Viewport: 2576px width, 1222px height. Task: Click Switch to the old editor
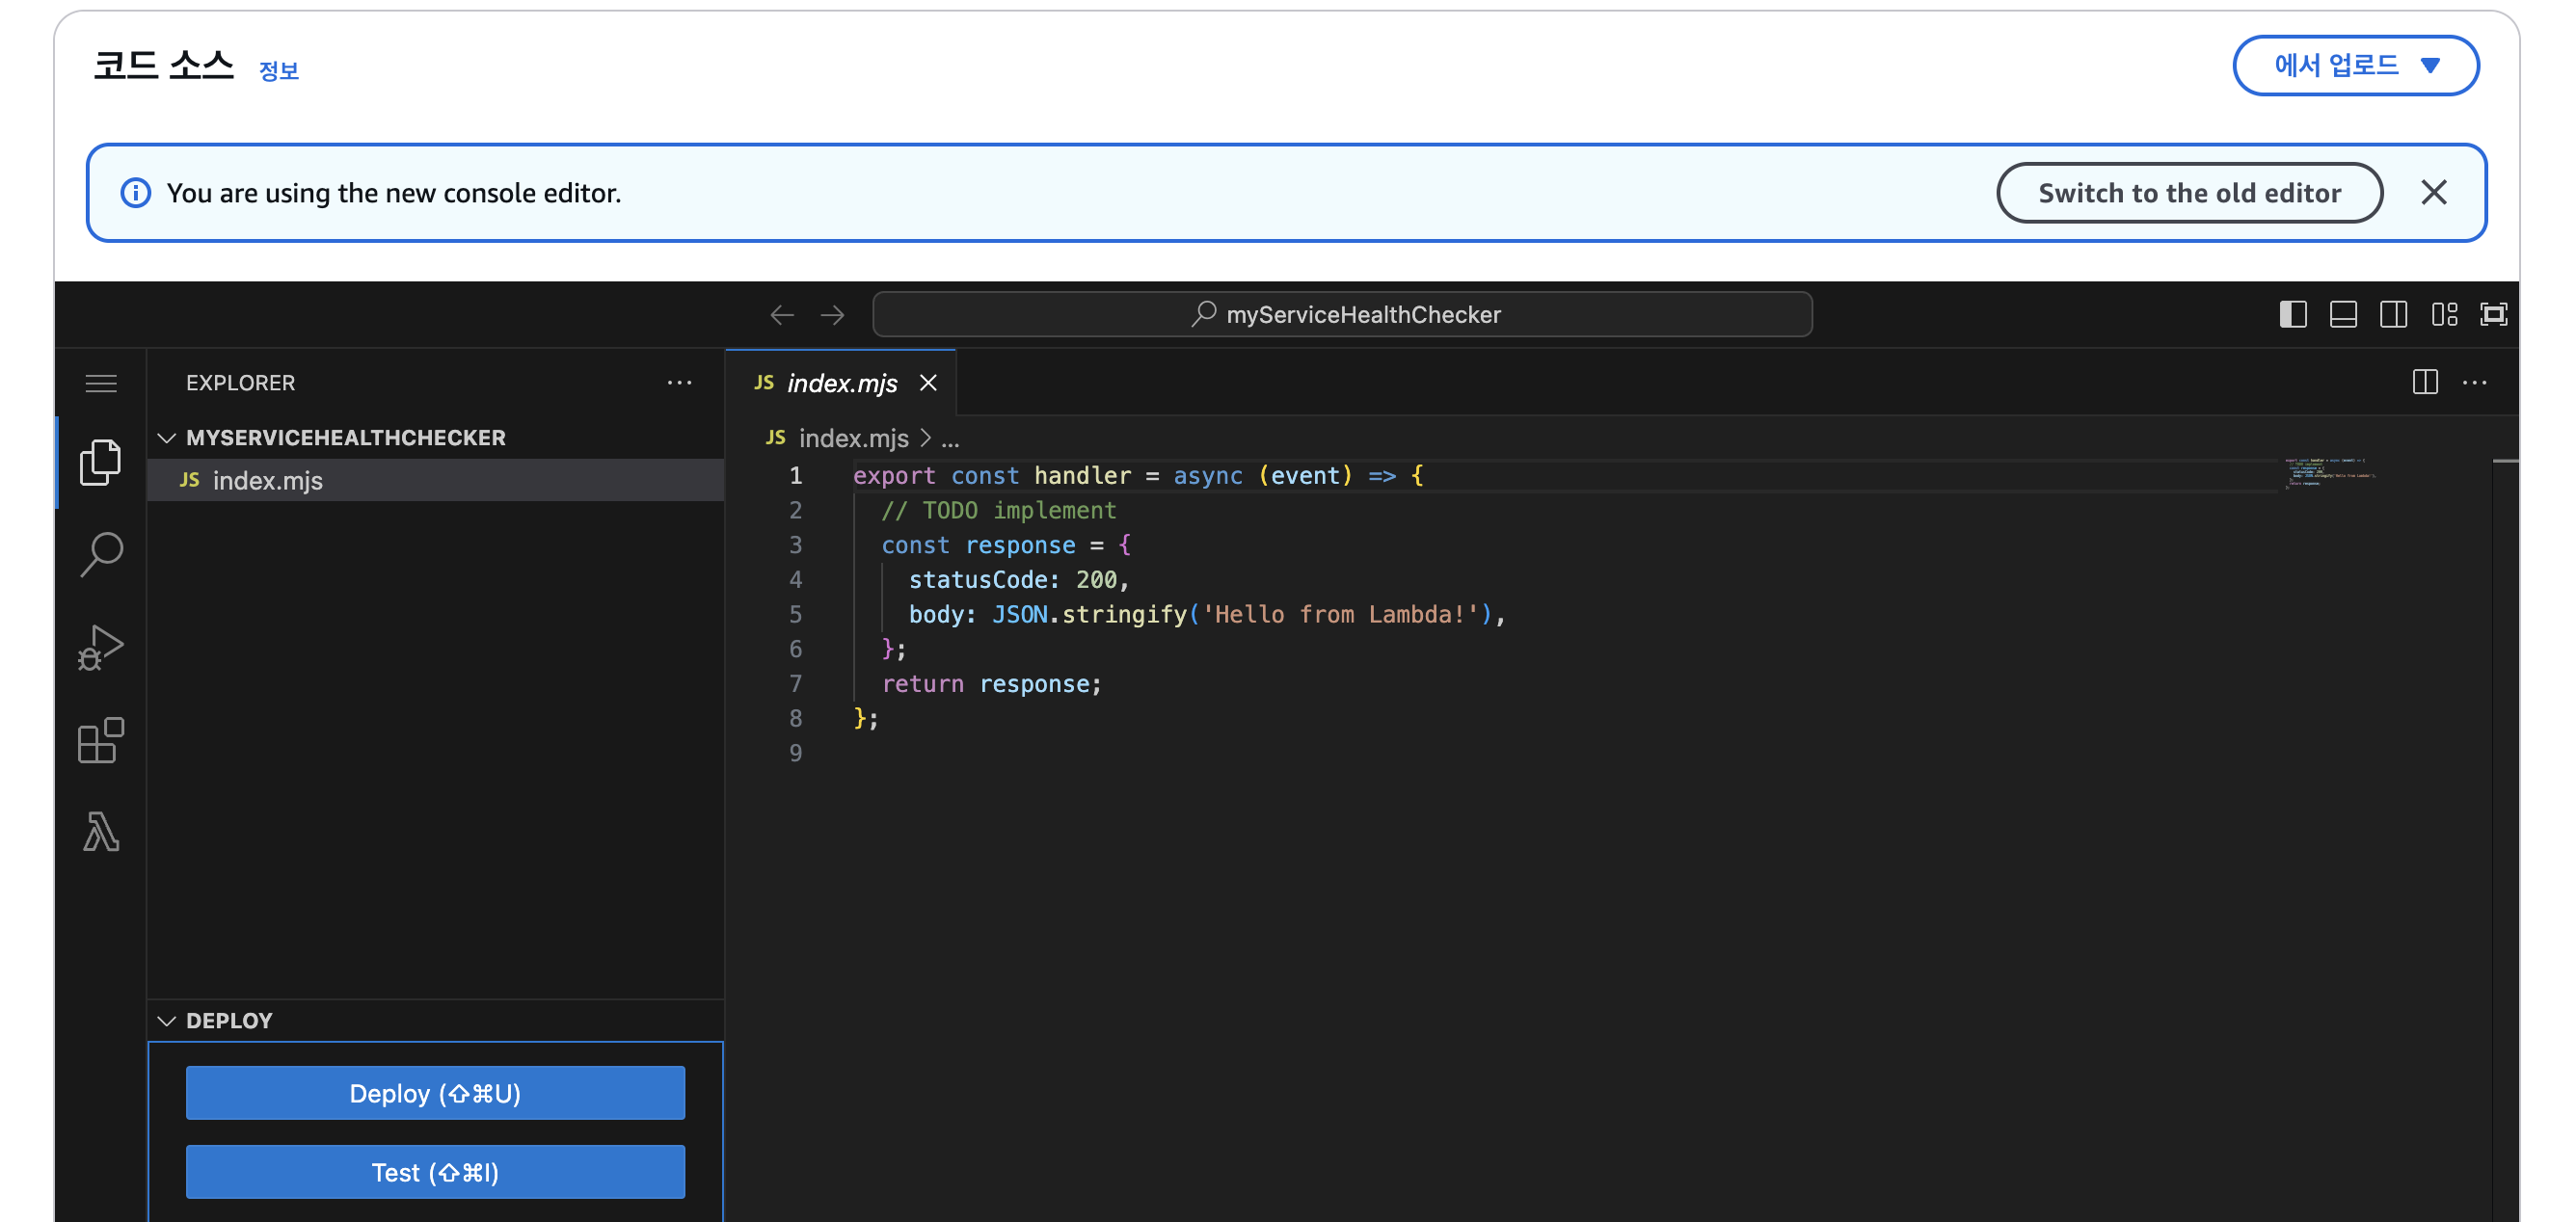[x=2188, y=193]
